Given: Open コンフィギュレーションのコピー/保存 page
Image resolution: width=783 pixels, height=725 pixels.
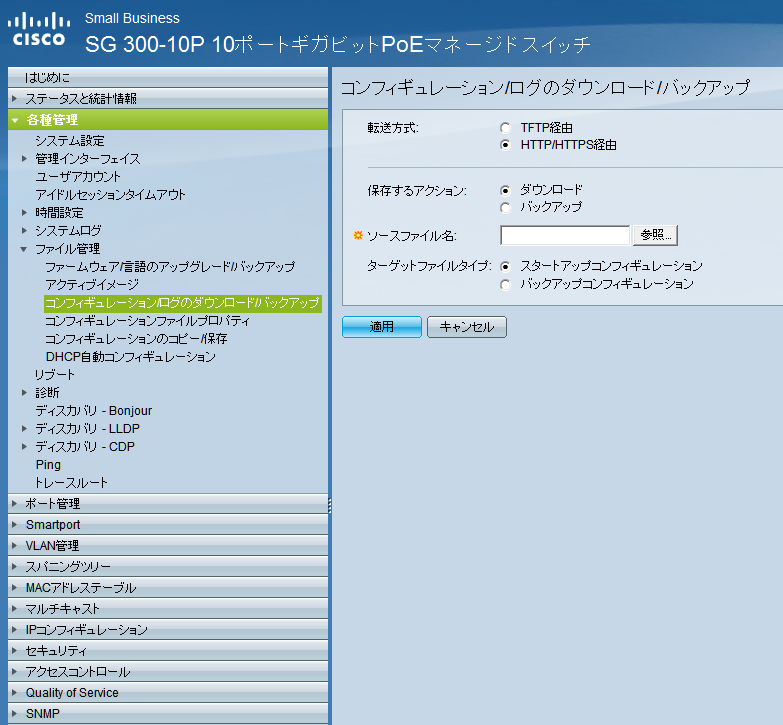Looking at the screenshot, I should [136, 339].
